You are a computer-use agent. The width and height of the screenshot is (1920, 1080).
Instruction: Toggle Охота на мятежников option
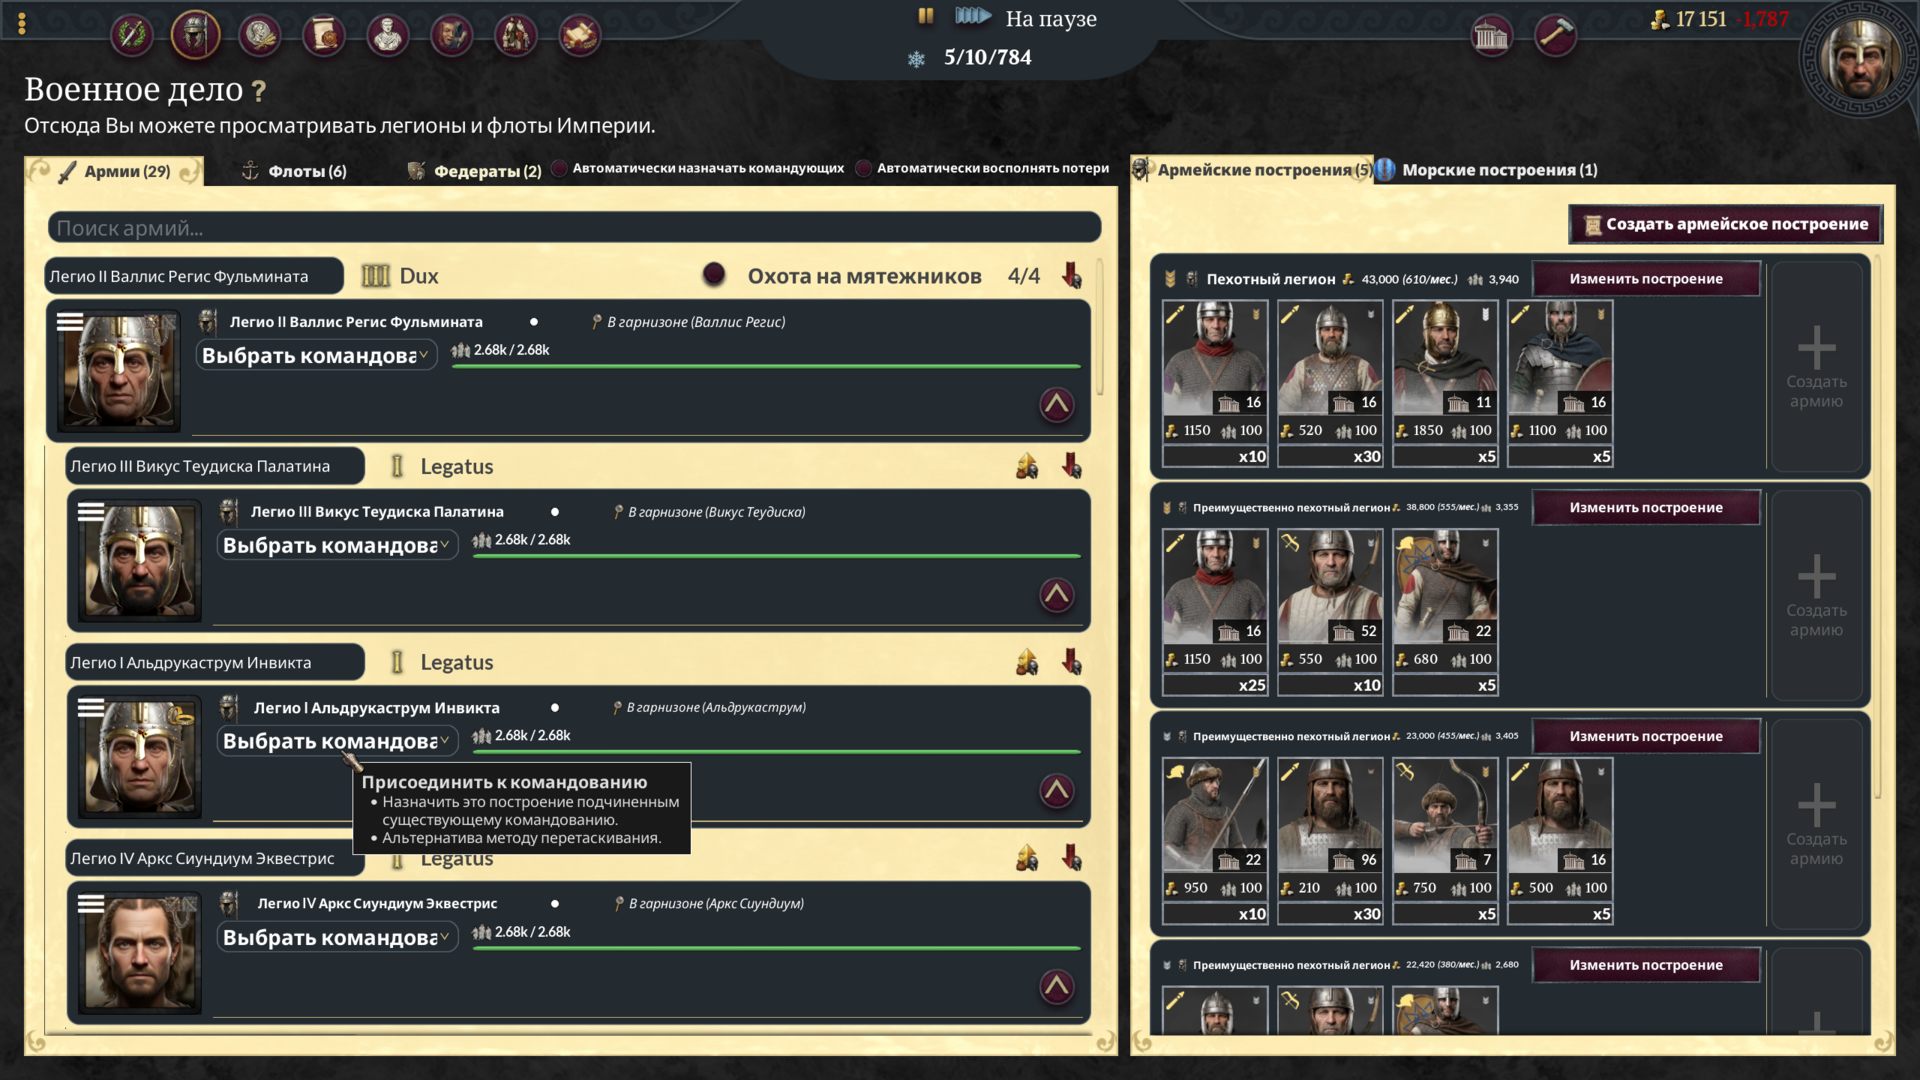[713, 275]
